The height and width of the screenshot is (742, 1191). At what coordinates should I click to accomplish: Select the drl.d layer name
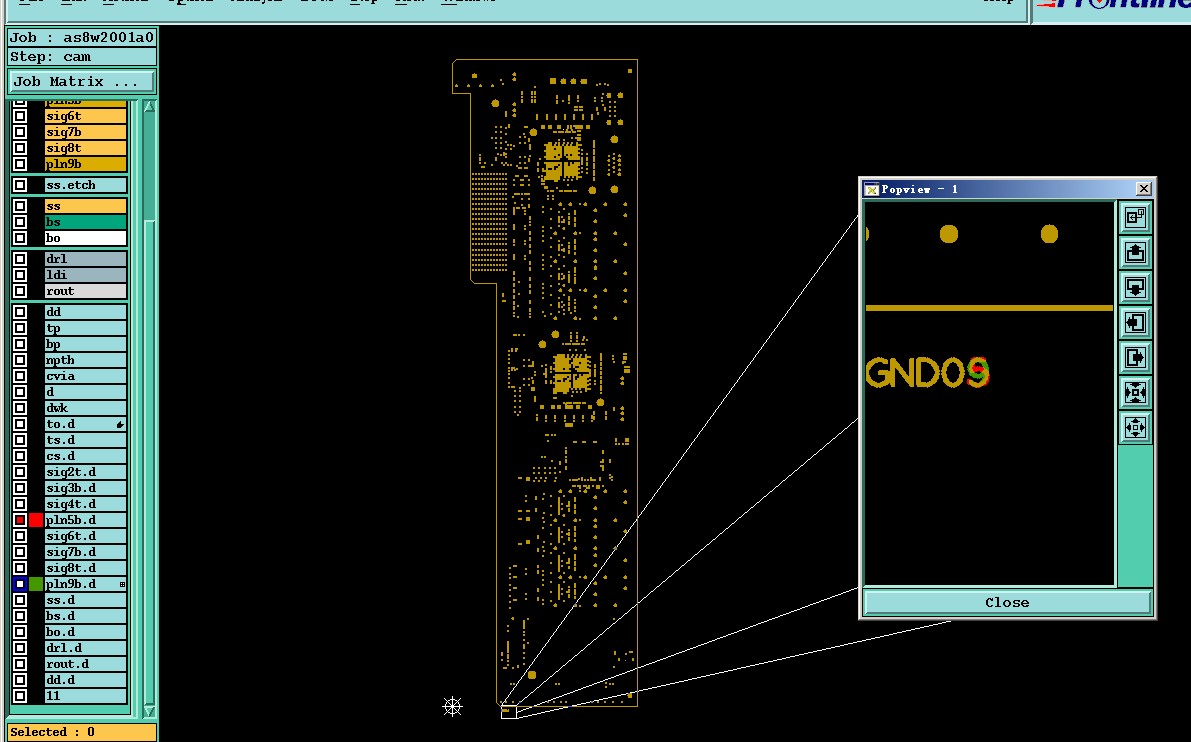pyautogui.click(x=85, y=648)
